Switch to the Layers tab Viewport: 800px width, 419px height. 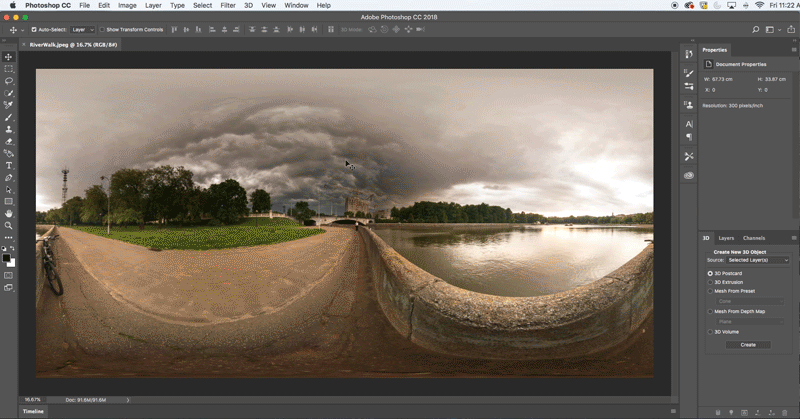726,238
